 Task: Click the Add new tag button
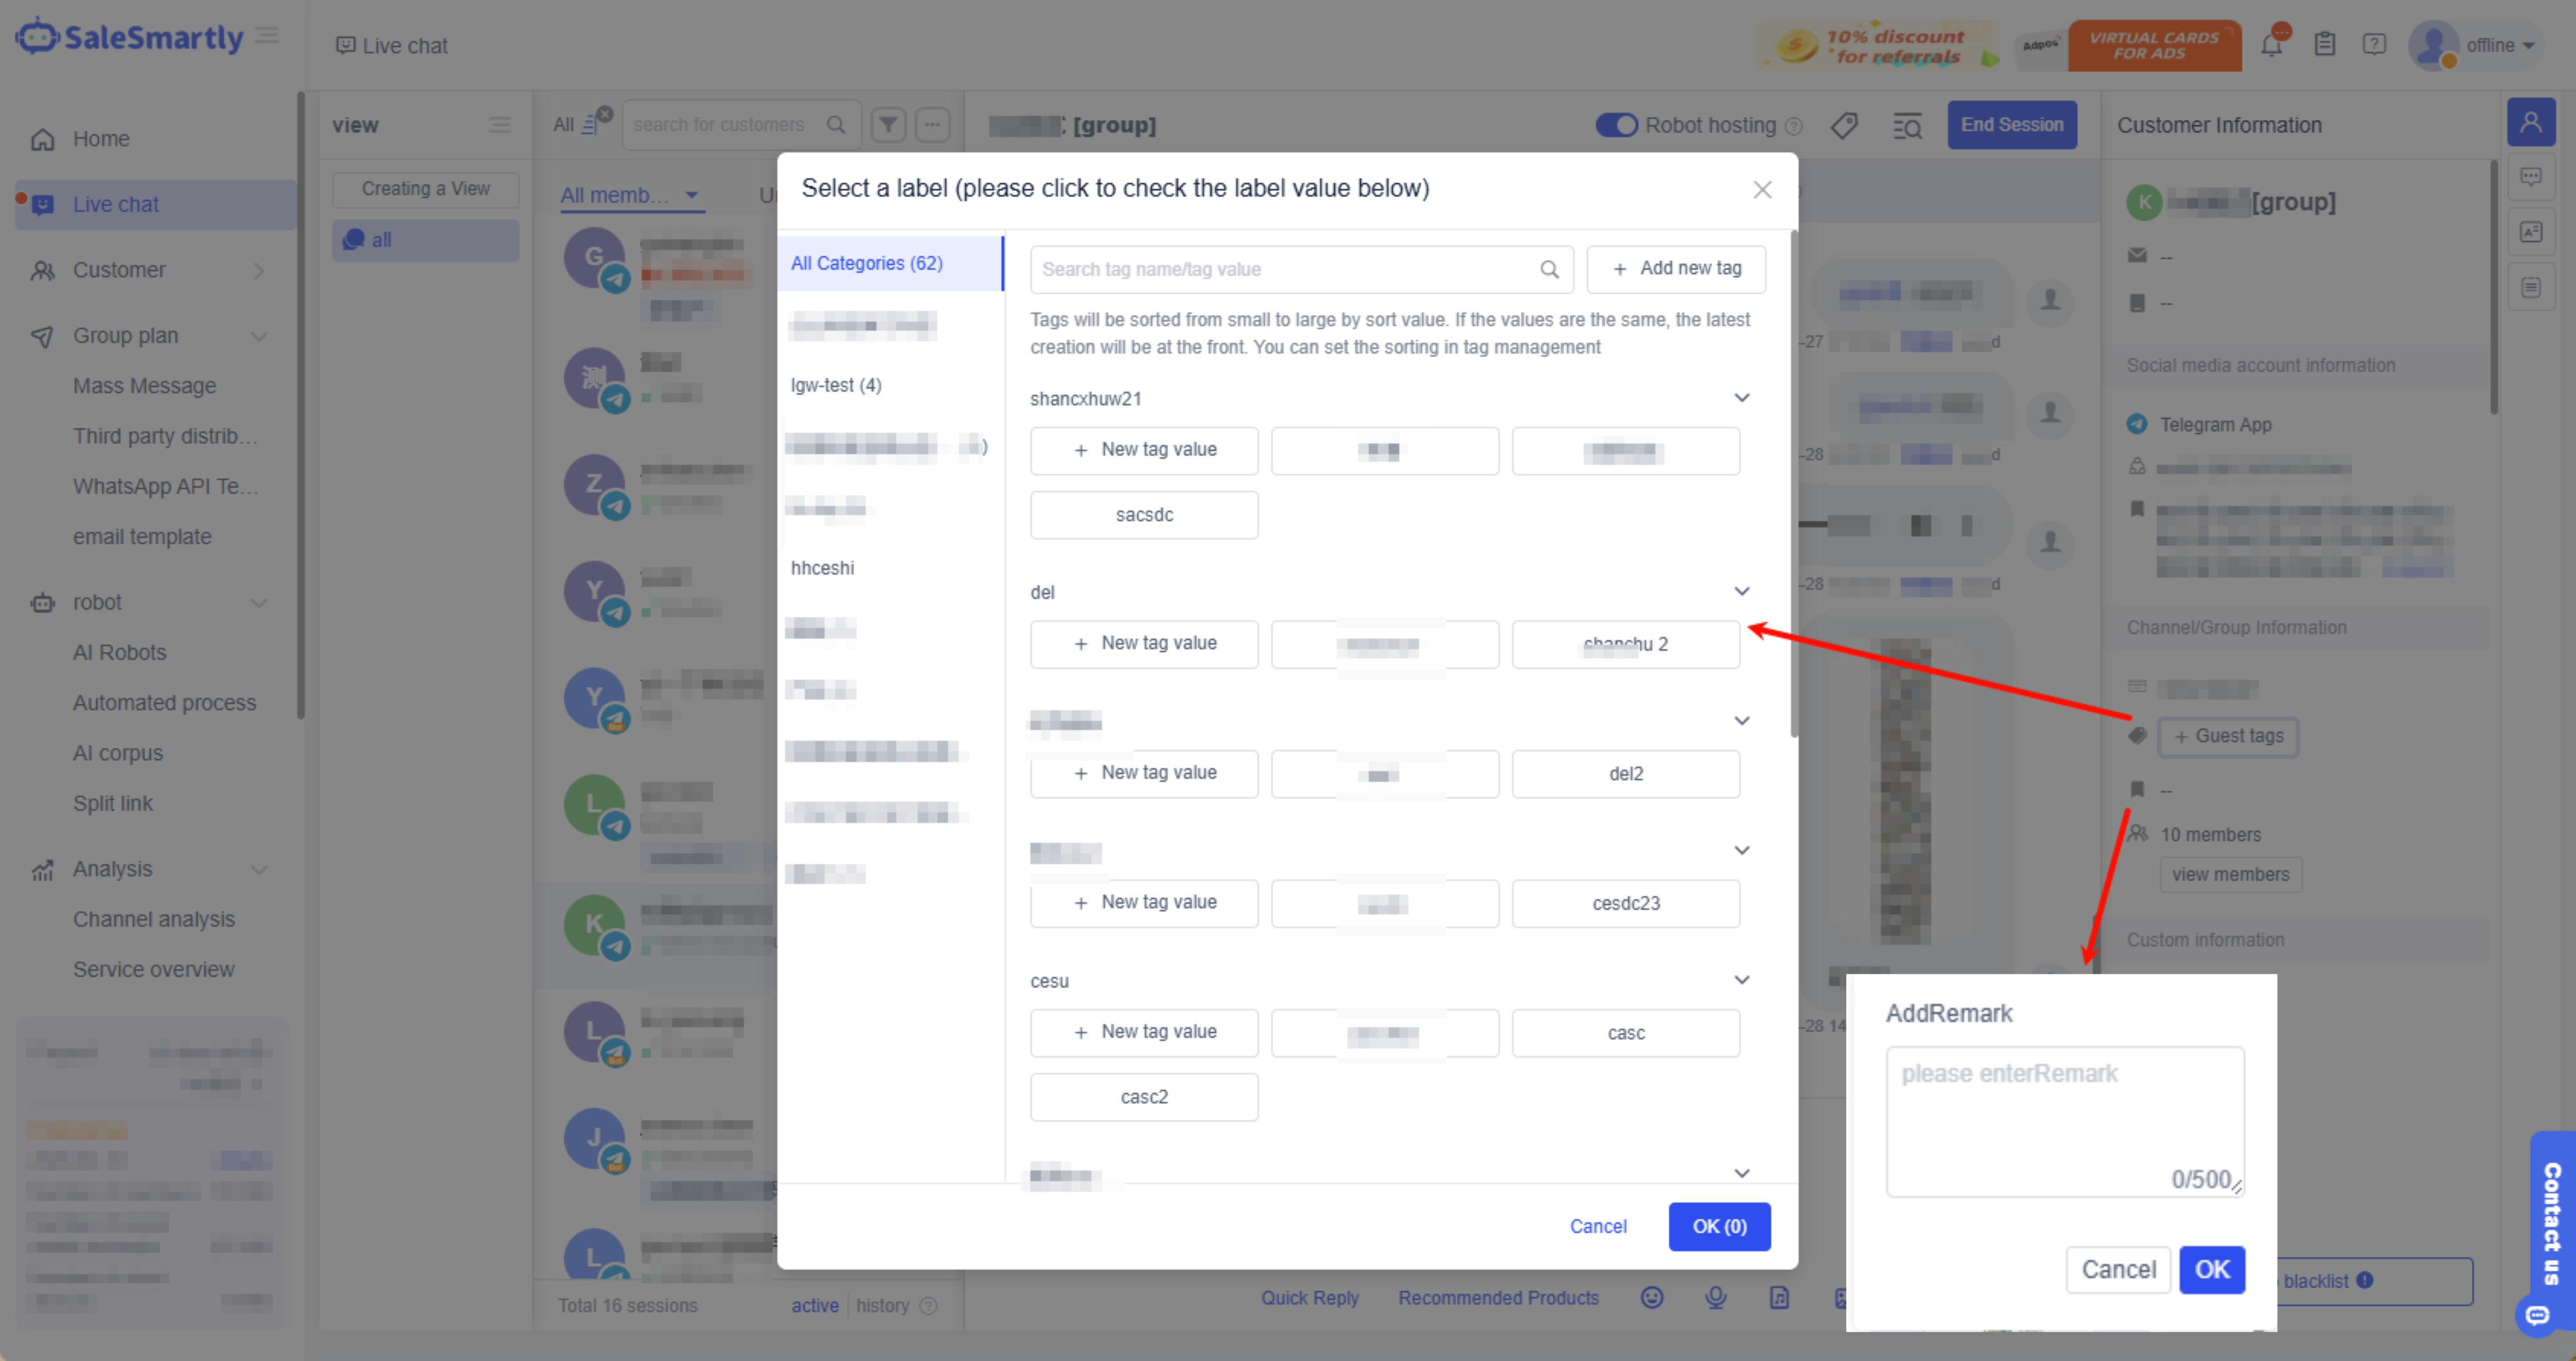coord(1676,268)
